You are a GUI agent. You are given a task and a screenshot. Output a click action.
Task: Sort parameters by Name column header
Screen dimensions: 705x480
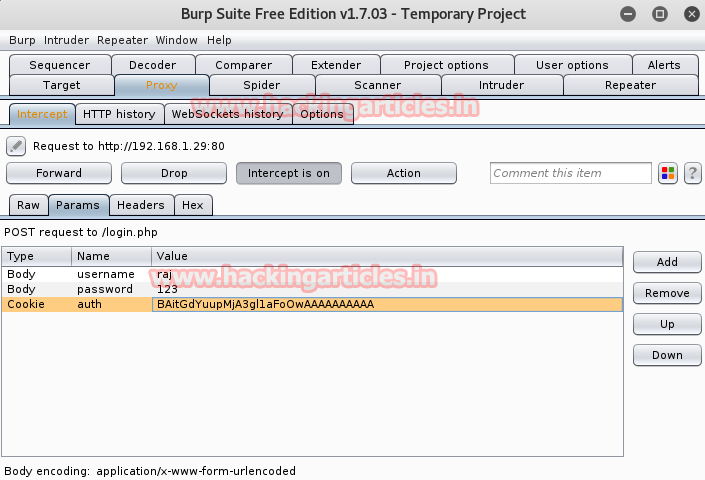(112, 256)
